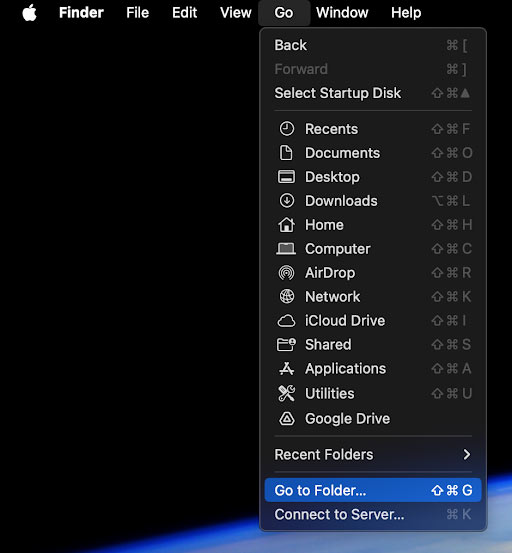The image size is (512, 553).
Task: Go to Utilities
Action: click(373, 393)
